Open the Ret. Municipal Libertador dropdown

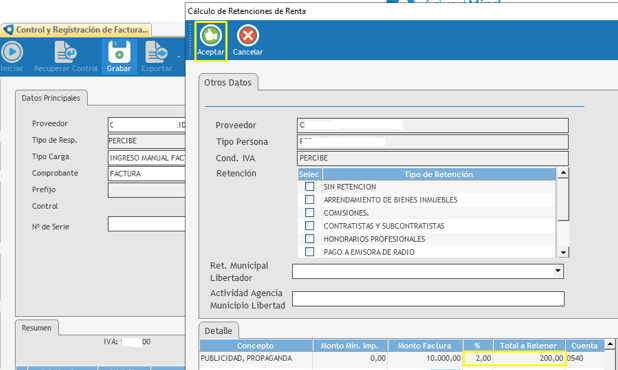[x=557, y=271]
